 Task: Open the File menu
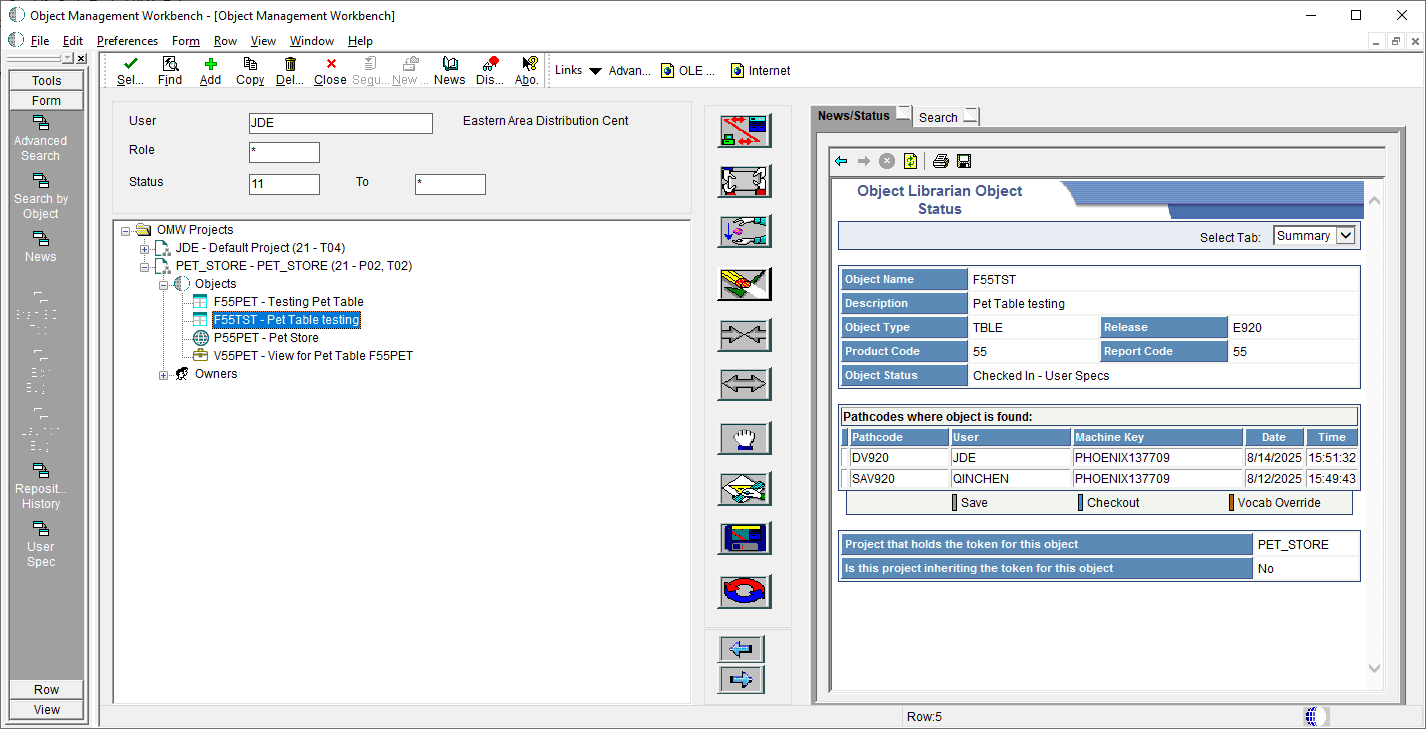(40, 41)
